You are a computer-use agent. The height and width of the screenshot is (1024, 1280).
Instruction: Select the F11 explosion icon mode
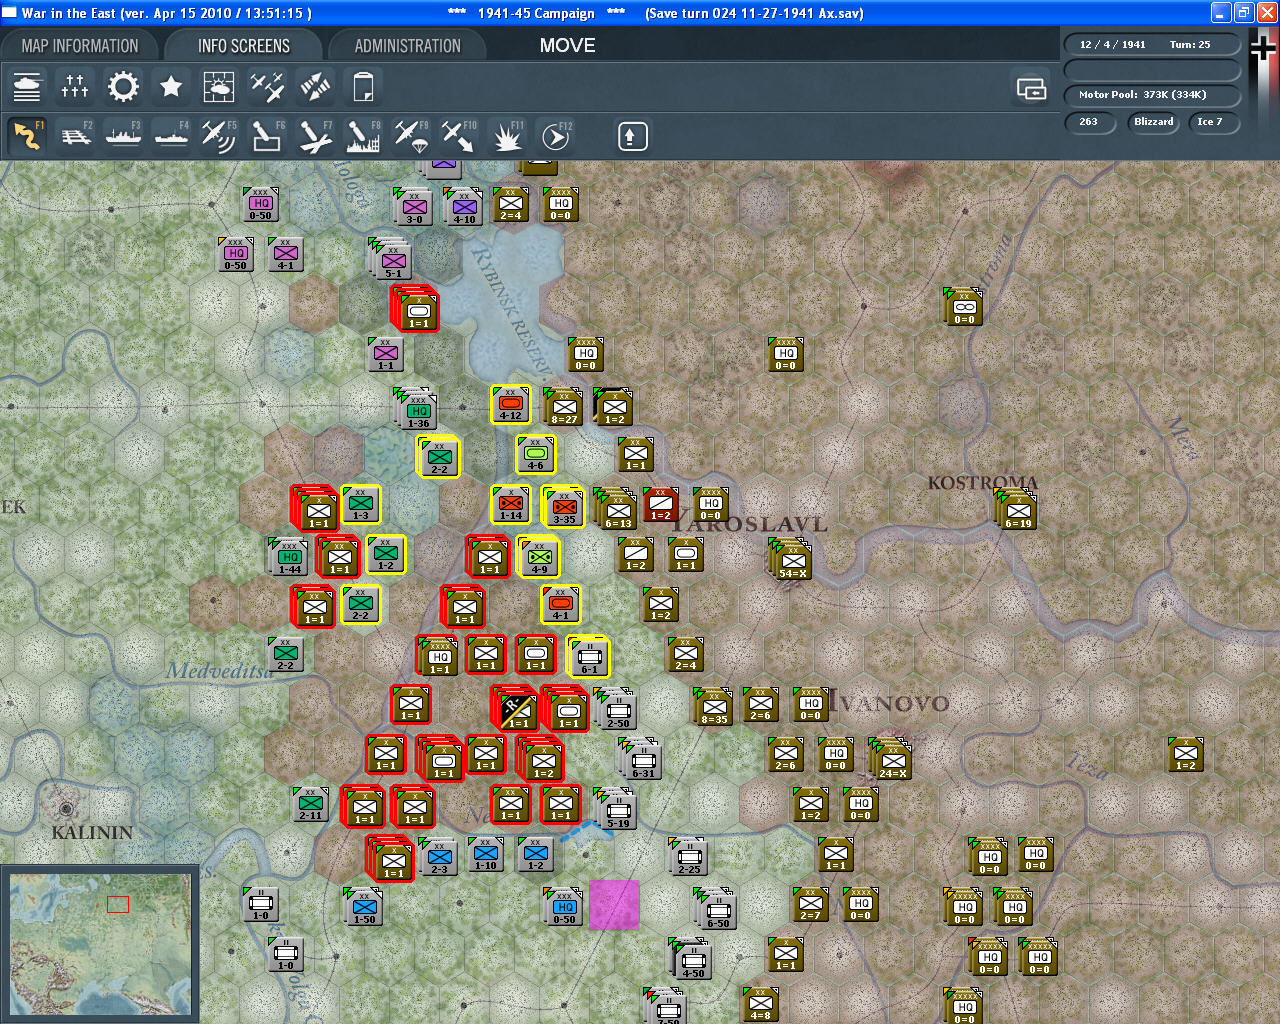507,136
